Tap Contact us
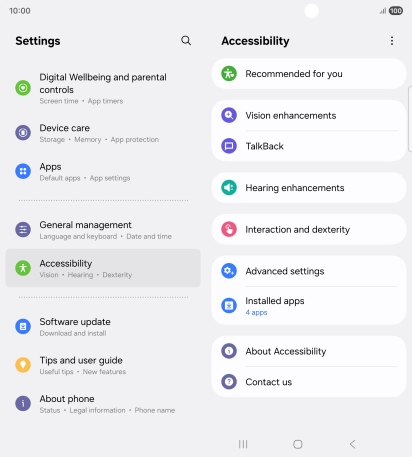The width and height of the screenshot is (412, 457). click(309, 382)
